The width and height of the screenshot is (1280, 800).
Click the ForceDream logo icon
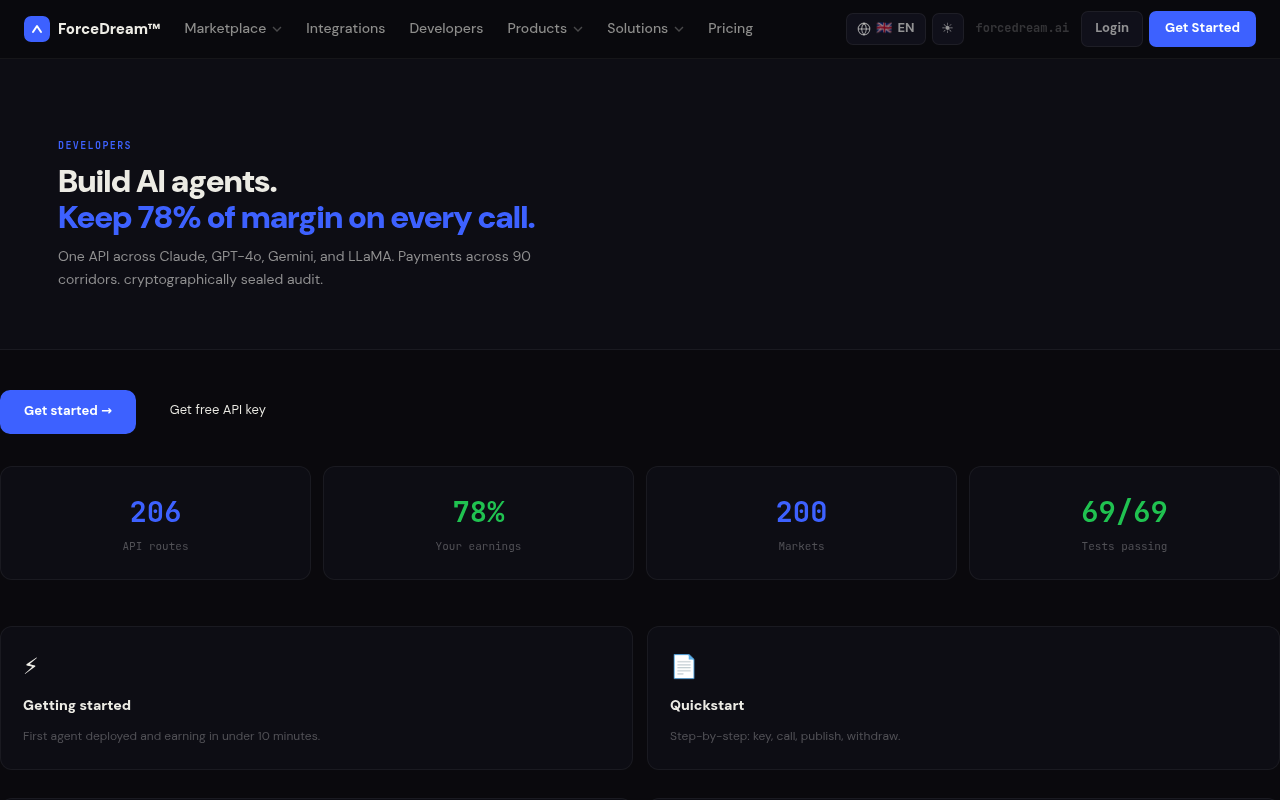37,29
